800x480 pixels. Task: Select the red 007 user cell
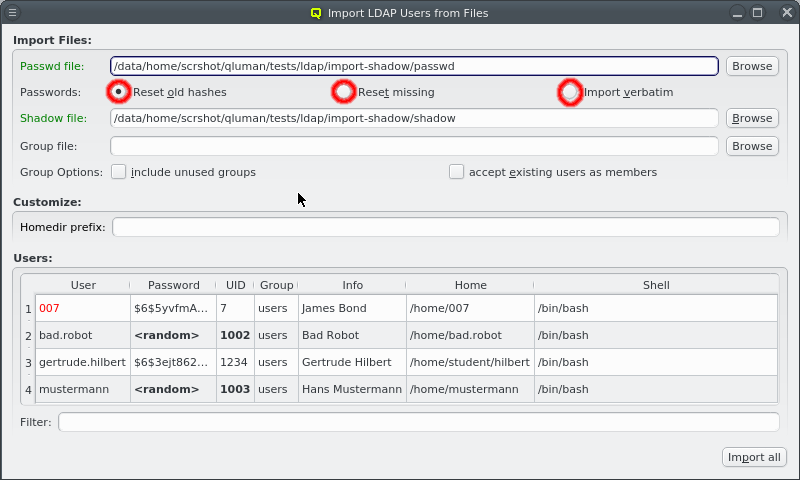[x=83, y=308]
